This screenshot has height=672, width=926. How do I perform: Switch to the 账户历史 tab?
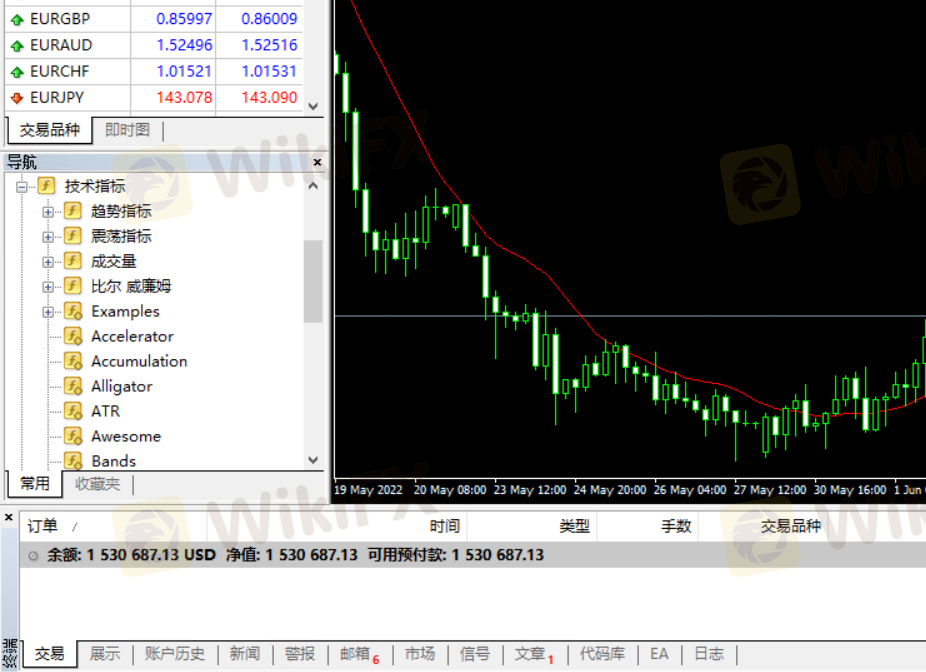(x=175, y=654)
